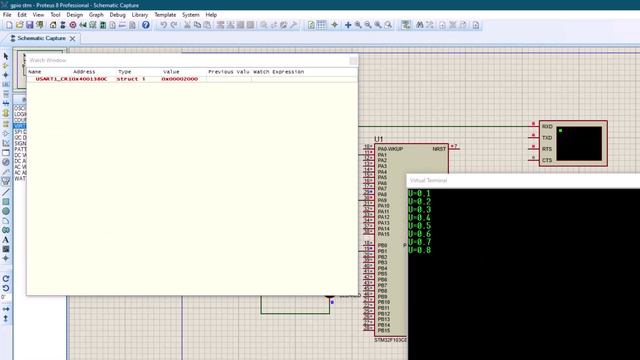
Task: Select the 2D Graphics Box tool
Action: point(6,202)
